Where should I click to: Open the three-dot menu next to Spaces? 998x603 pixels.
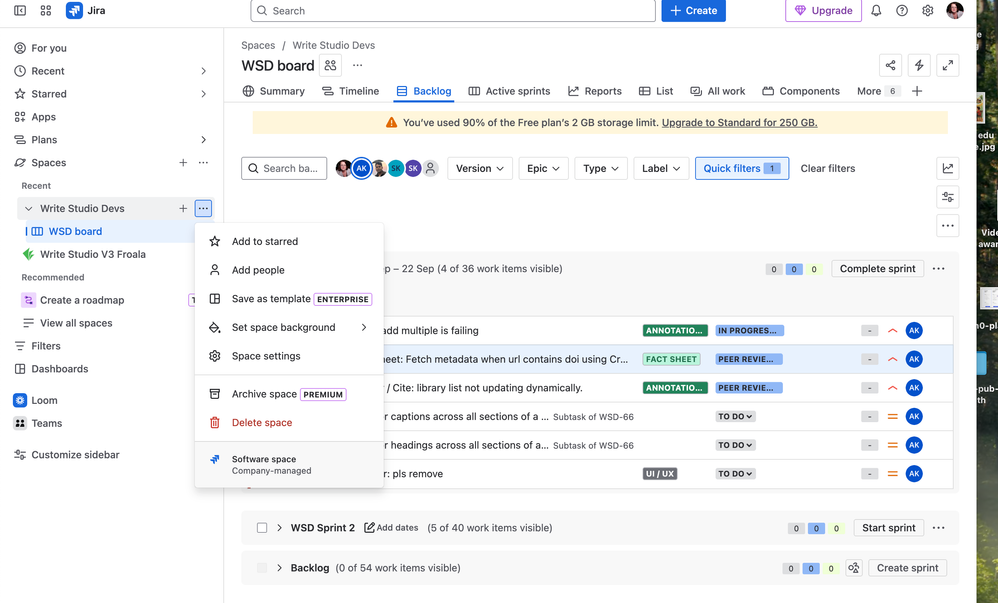tap(203, 162)
